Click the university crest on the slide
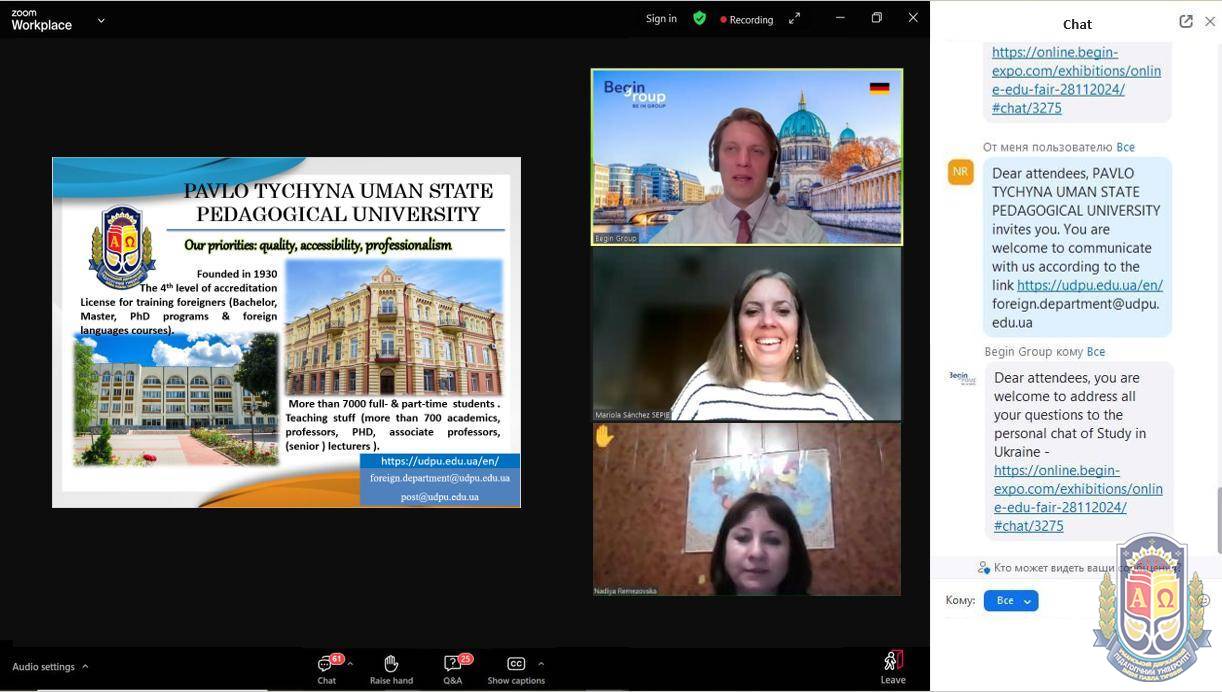 (x=122, y=247)
